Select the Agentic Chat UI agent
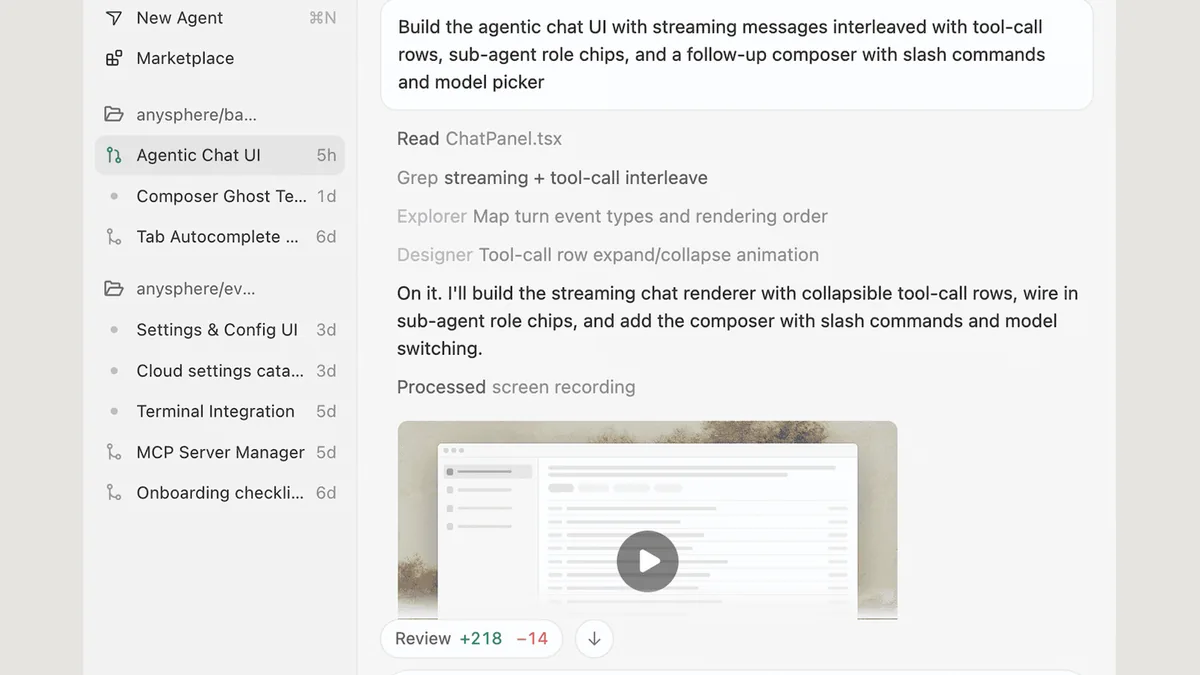1200x675 pixels. (x=220, y=155)
